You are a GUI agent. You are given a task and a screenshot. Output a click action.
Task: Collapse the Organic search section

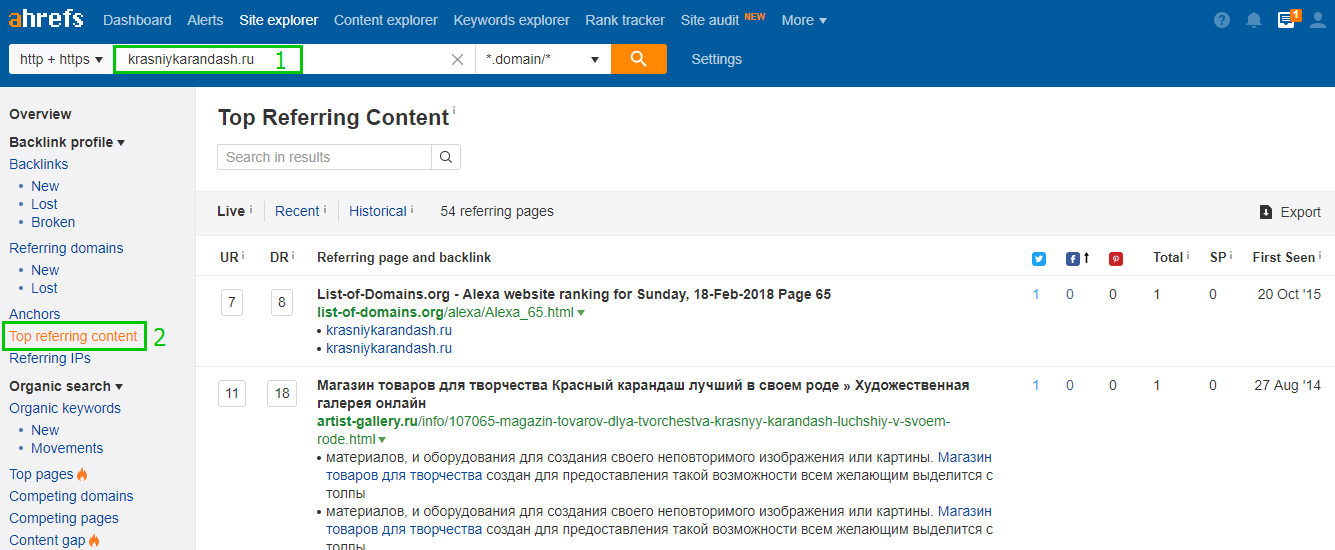click(x=66, y=386)
